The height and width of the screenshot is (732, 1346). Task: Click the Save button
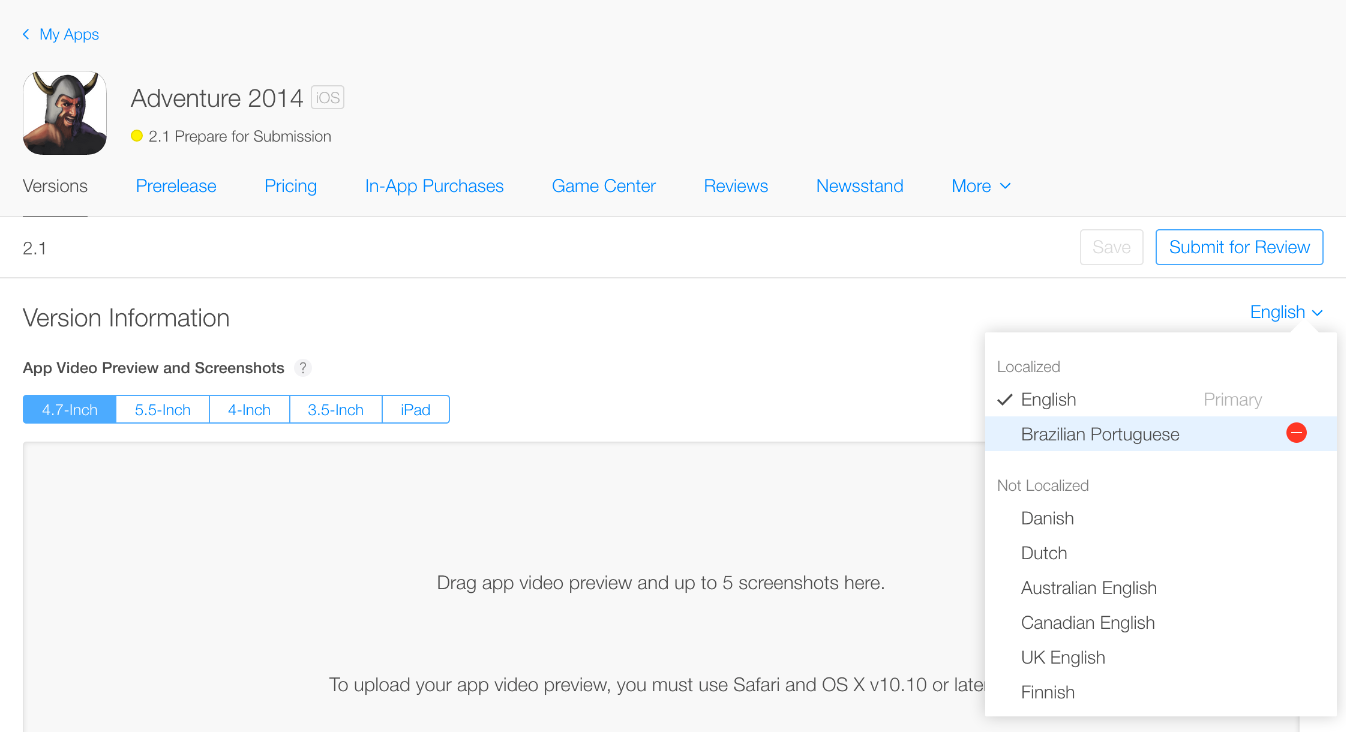coord(1111,247)
